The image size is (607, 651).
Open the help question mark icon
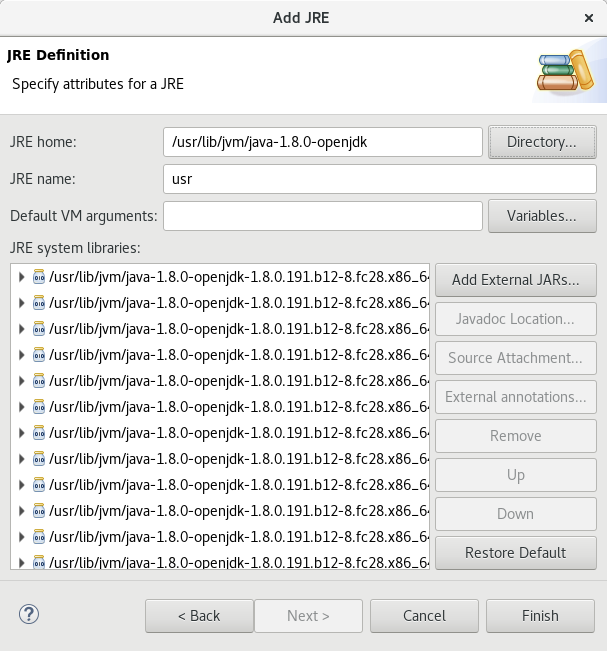click(29, 614)
